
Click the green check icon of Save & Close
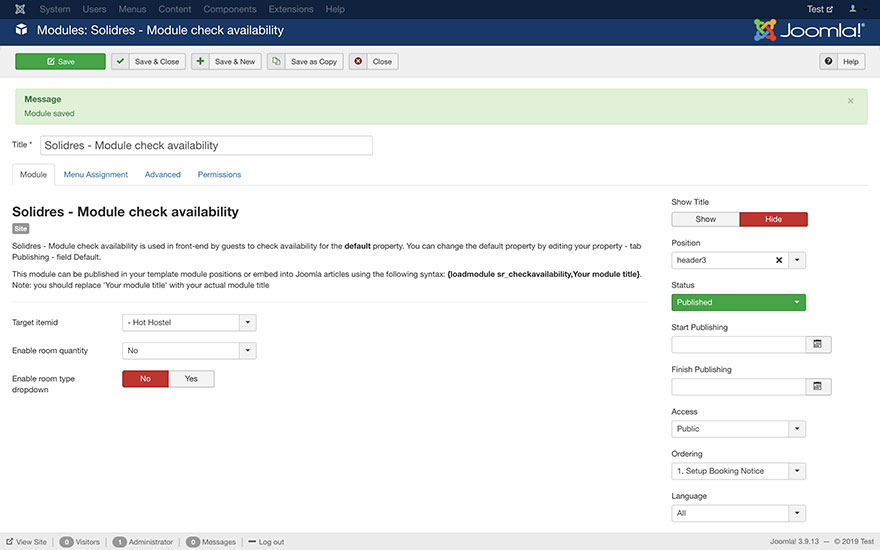point(120,61)
